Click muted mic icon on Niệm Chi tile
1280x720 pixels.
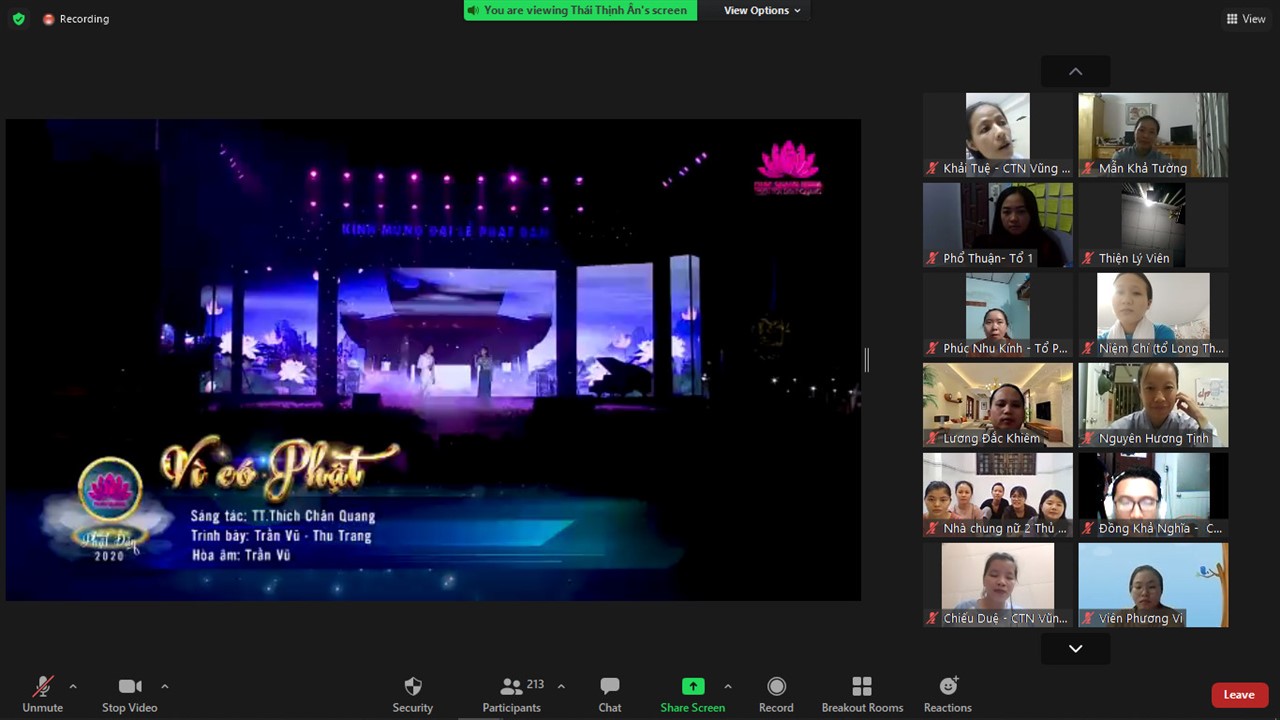(x=1088, y=348)
